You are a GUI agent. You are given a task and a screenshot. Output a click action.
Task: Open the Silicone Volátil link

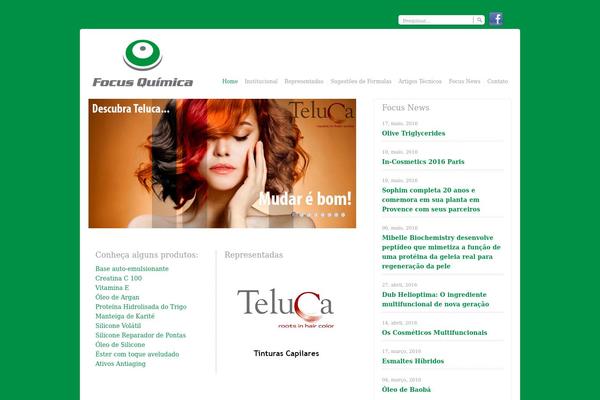118,326
